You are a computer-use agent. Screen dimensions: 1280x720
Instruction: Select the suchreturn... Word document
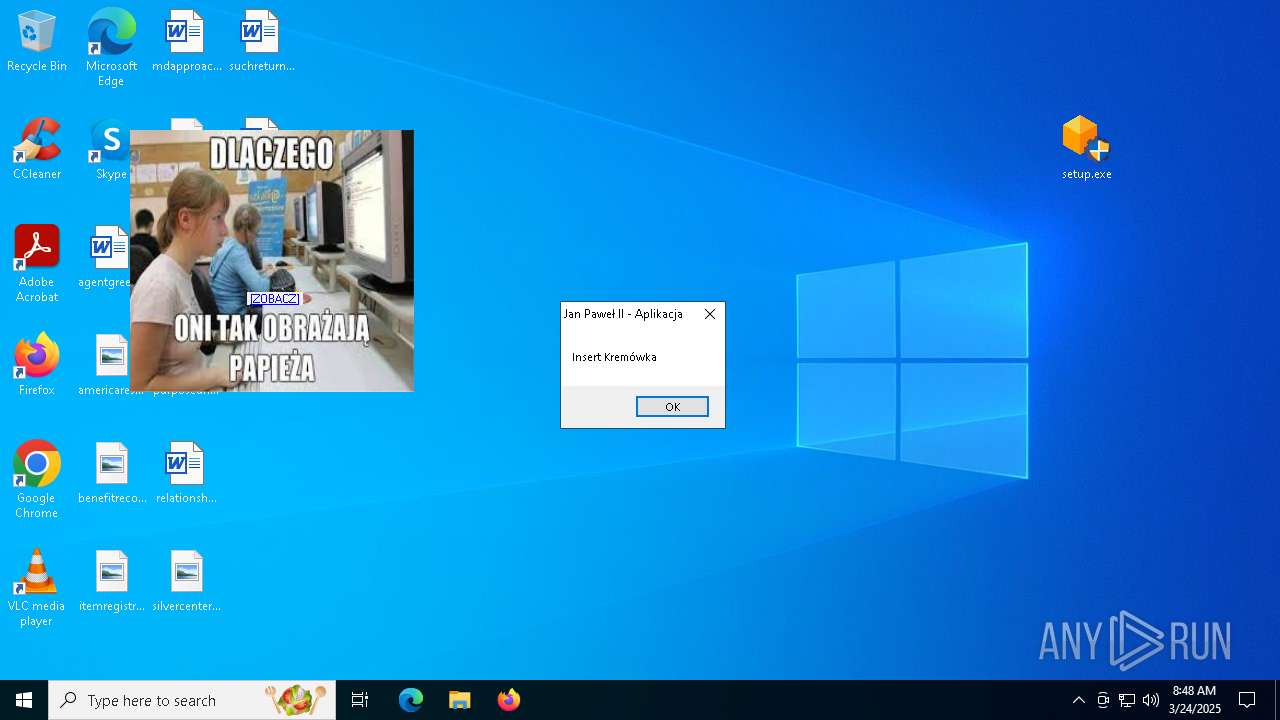(x=261, y=42)
